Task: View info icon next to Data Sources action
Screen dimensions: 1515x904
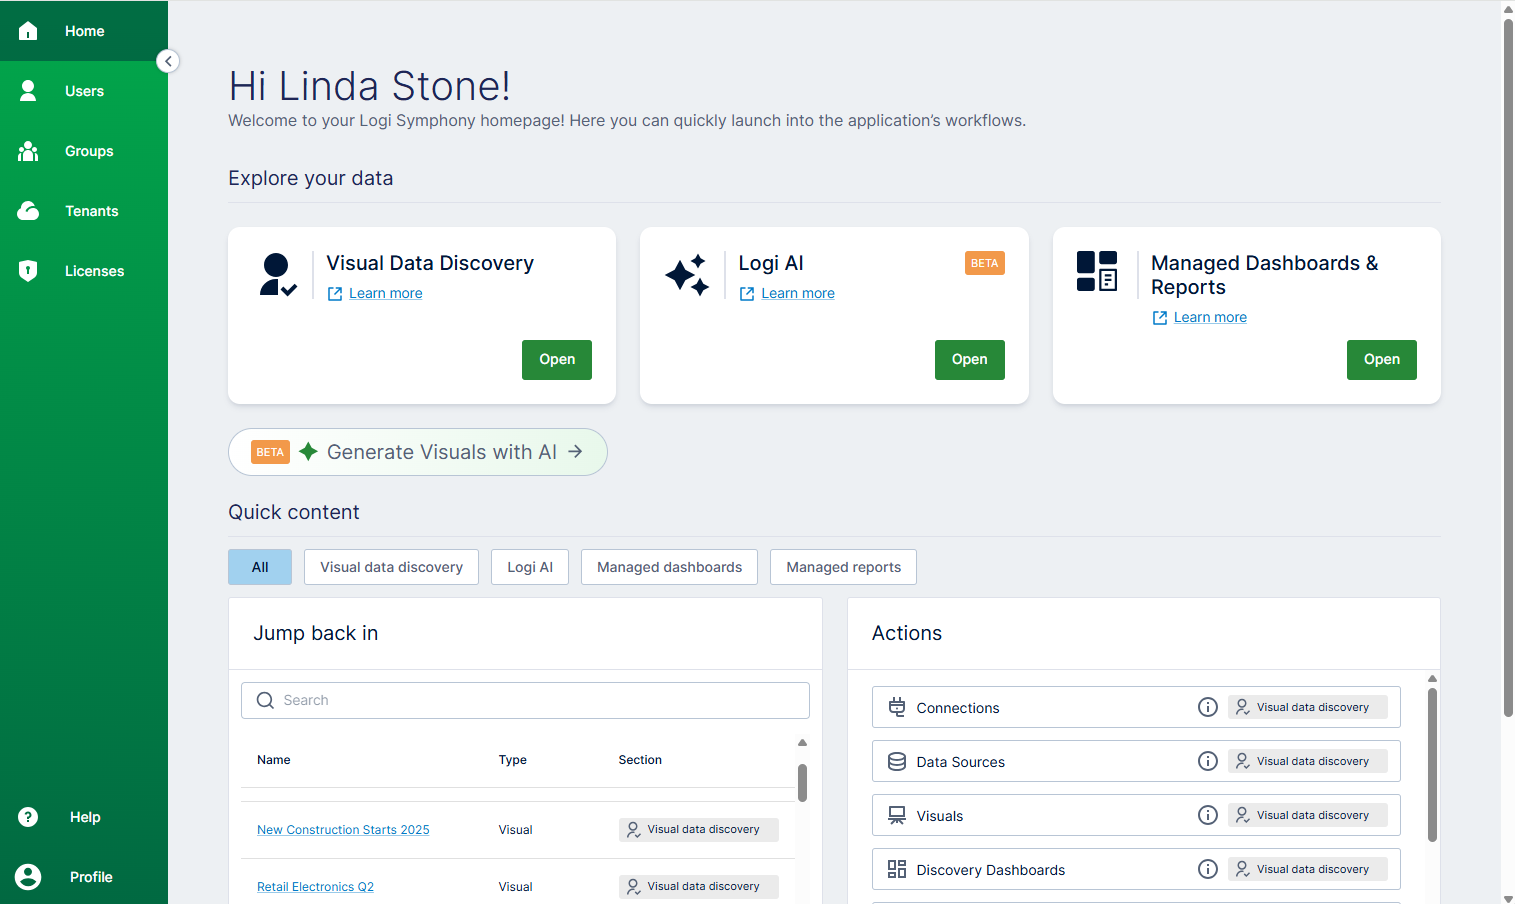Action: [x=1207, y=760]
